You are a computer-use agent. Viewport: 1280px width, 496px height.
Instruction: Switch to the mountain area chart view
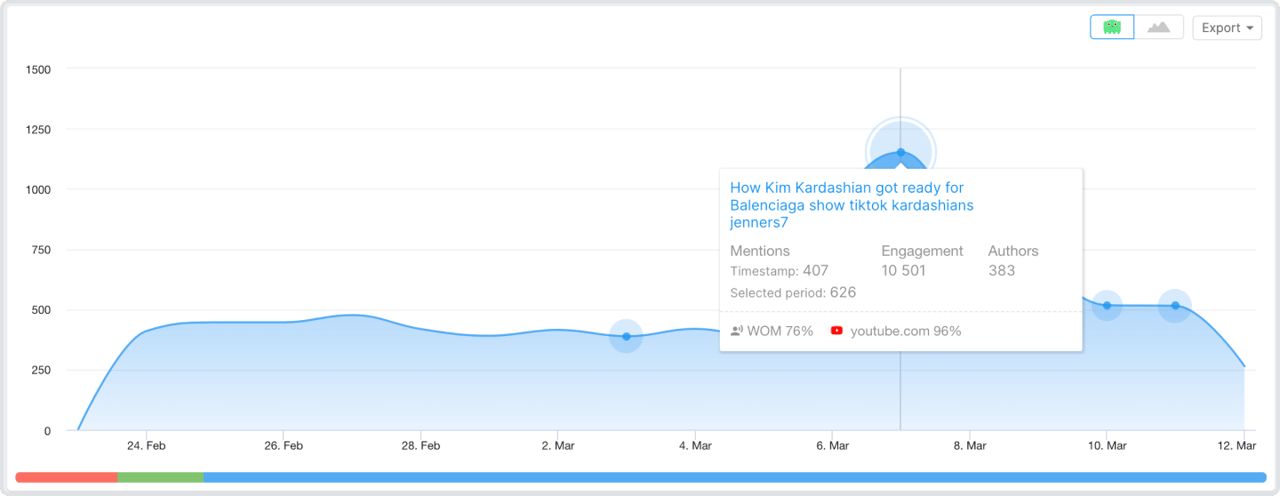click(x=1159, y=27)
